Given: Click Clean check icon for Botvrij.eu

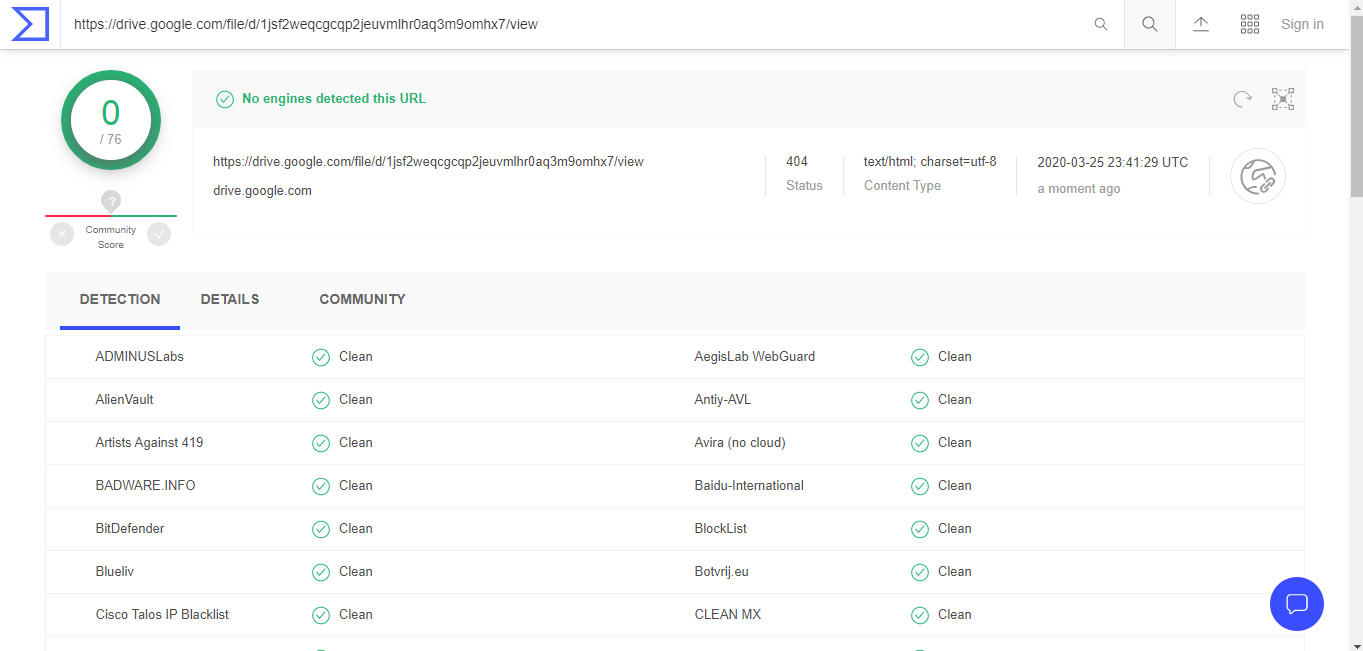Looking at the screenshot, I should pyautogui.click(x=920, y=572).
